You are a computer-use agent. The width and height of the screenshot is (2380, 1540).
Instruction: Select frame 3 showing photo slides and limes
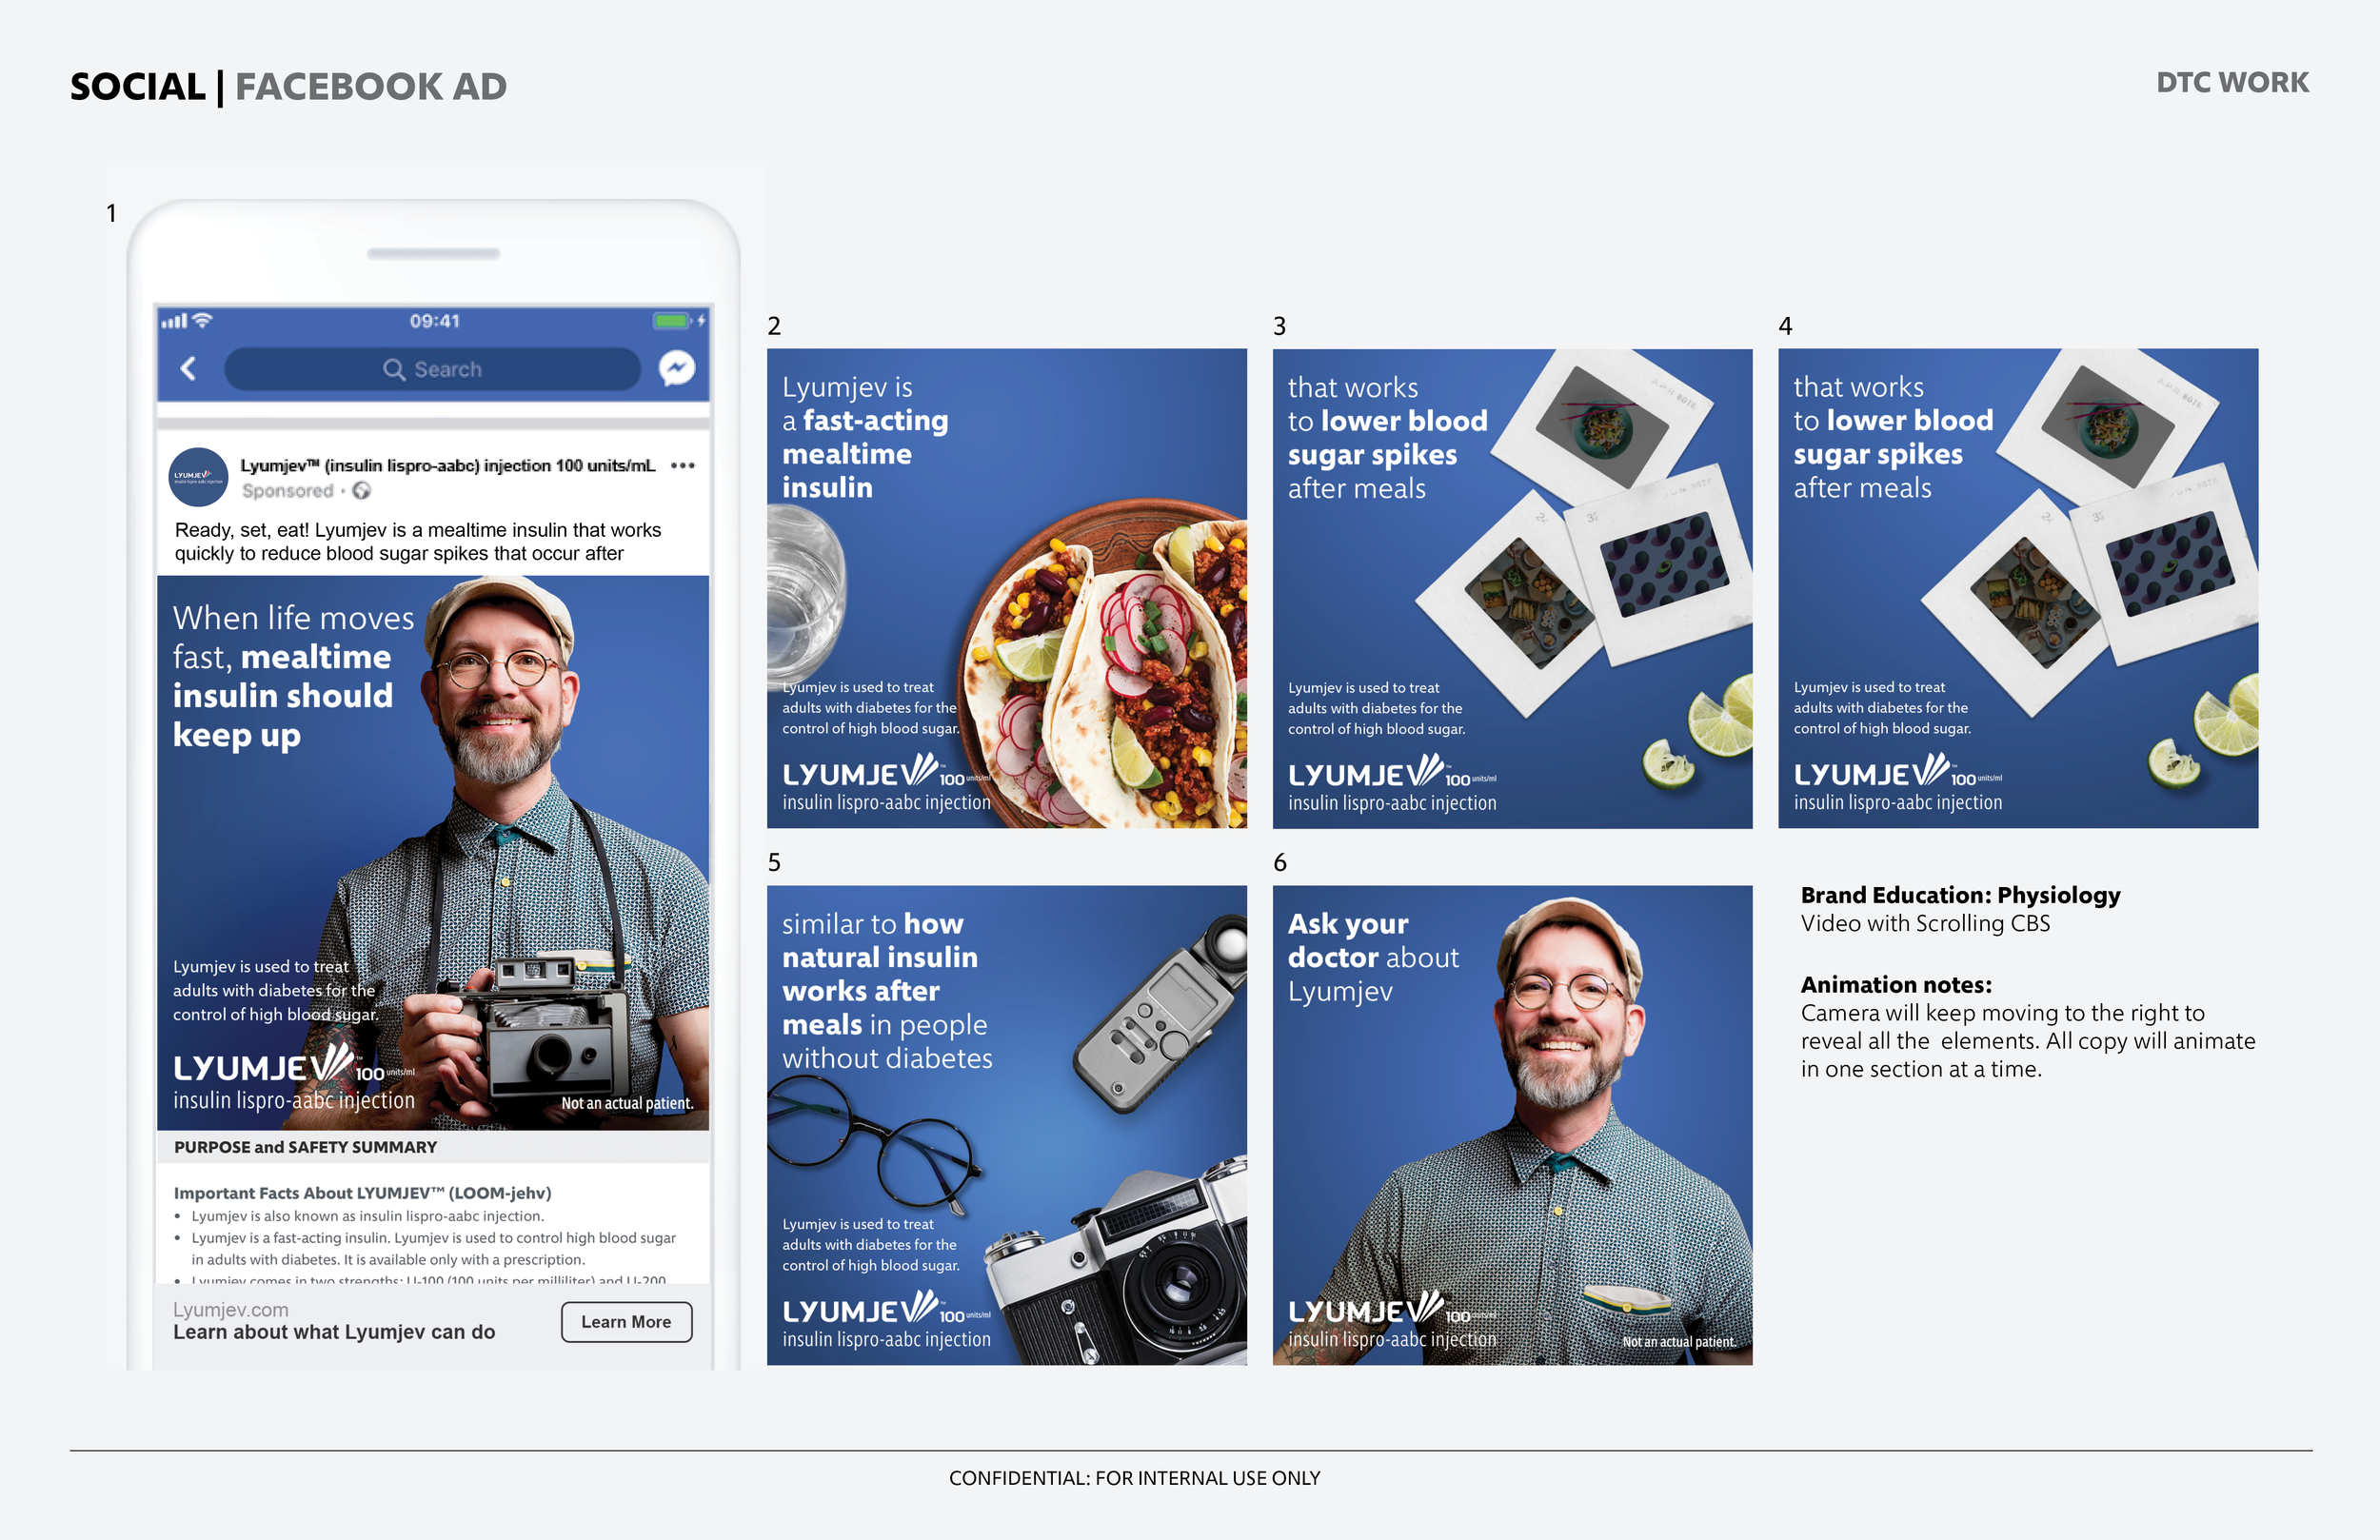1513,588
